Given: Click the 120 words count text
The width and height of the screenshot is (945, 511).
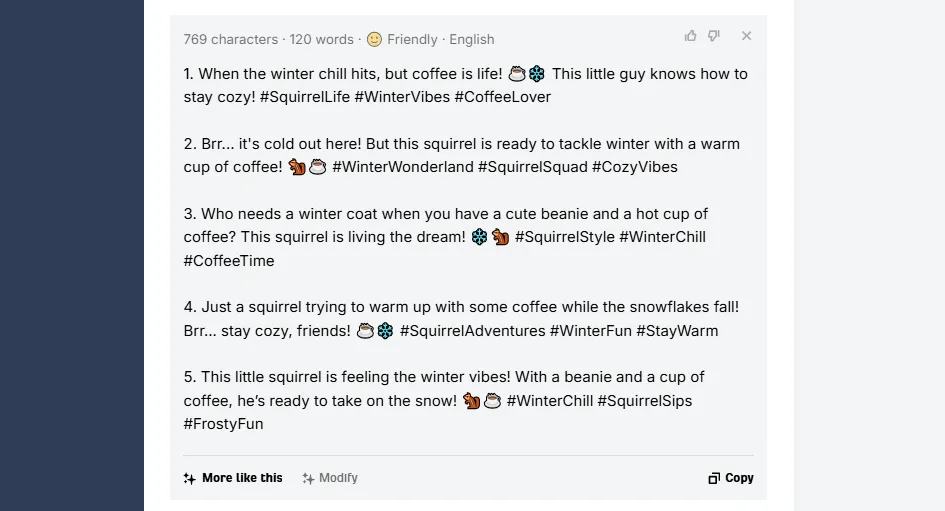Looking at the screenshot, I should [x=321, y=39].
